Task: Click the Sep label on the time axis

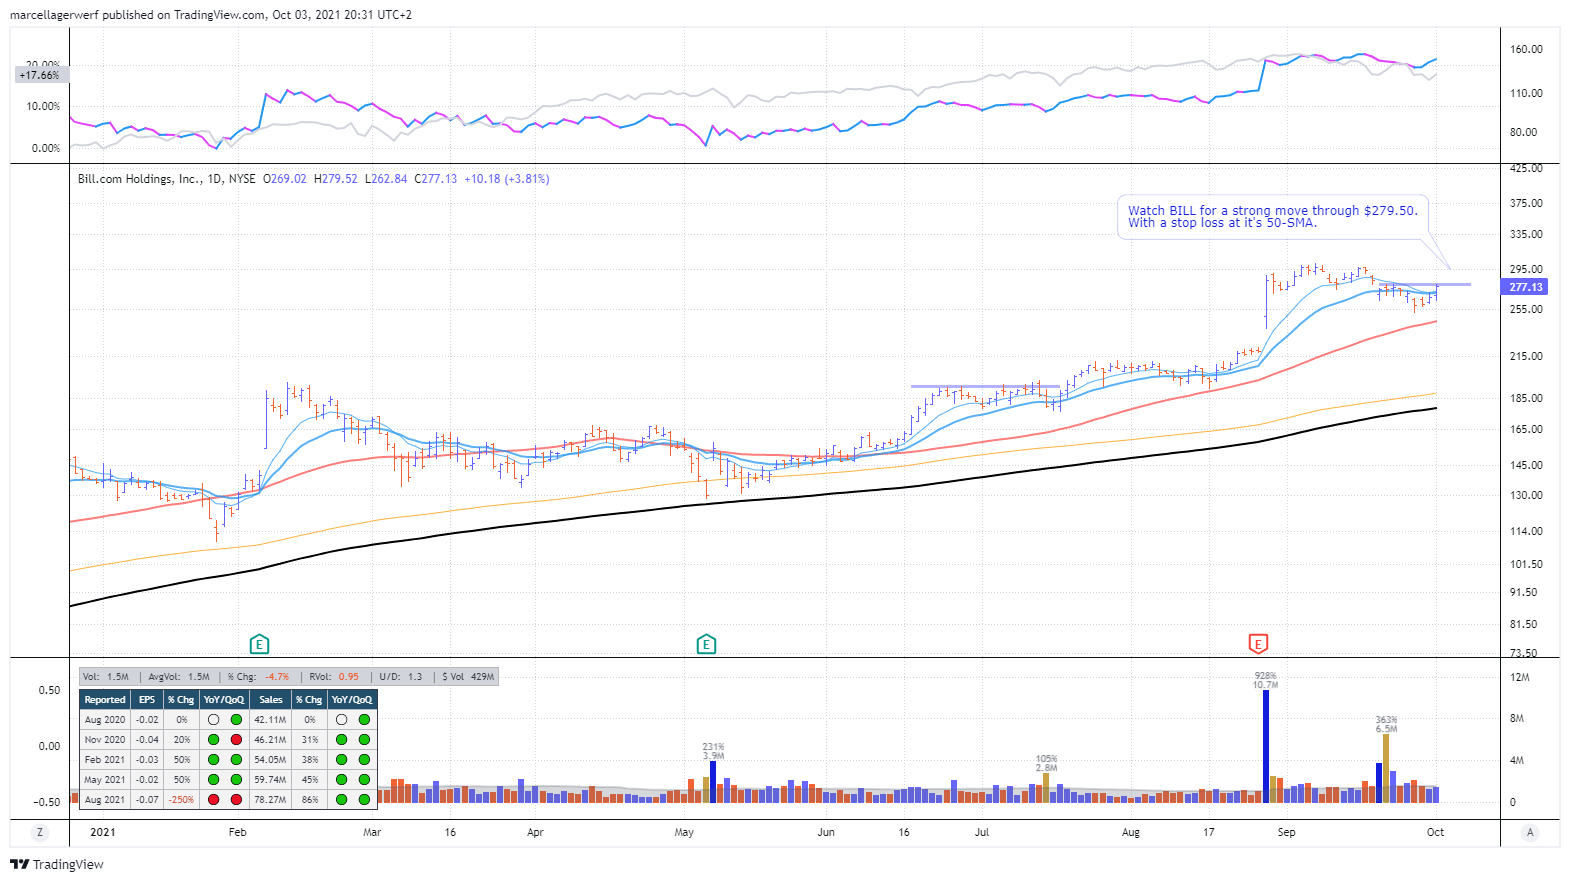Action: [x=1286, y=832]
